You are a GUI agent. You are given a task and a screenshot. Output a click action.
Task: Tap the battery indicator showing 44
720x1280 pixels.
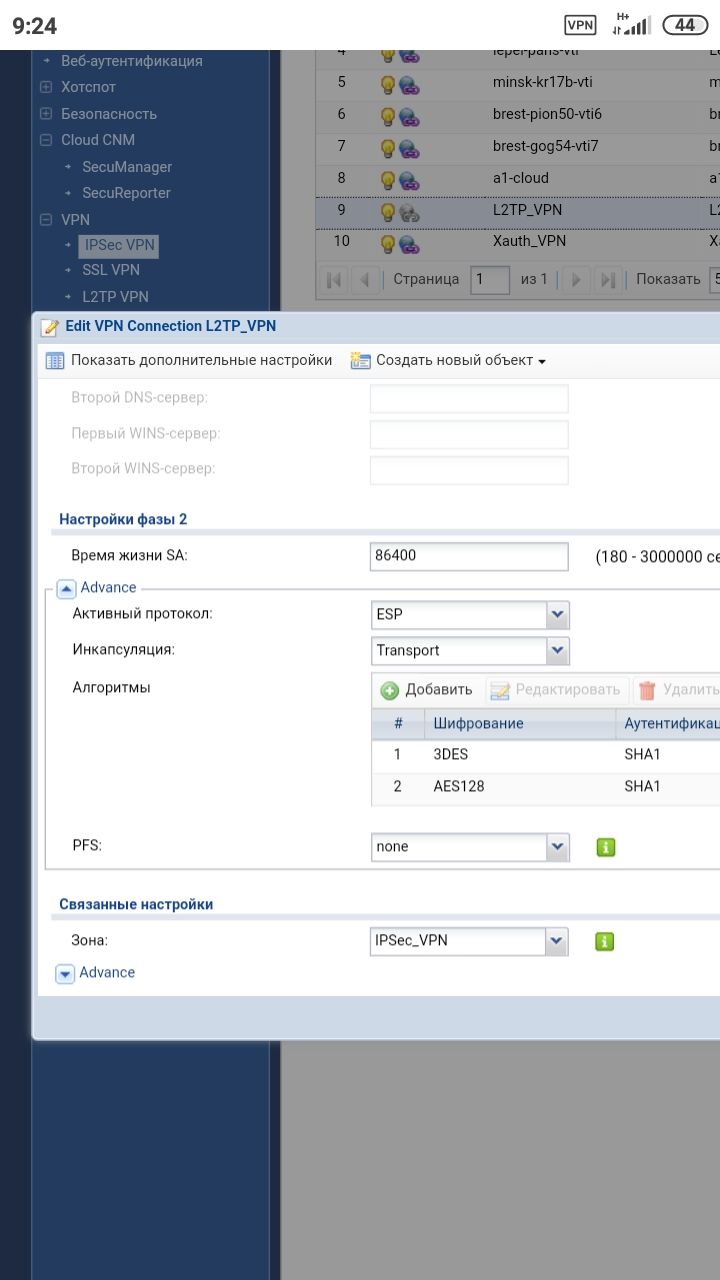point(684,25)
